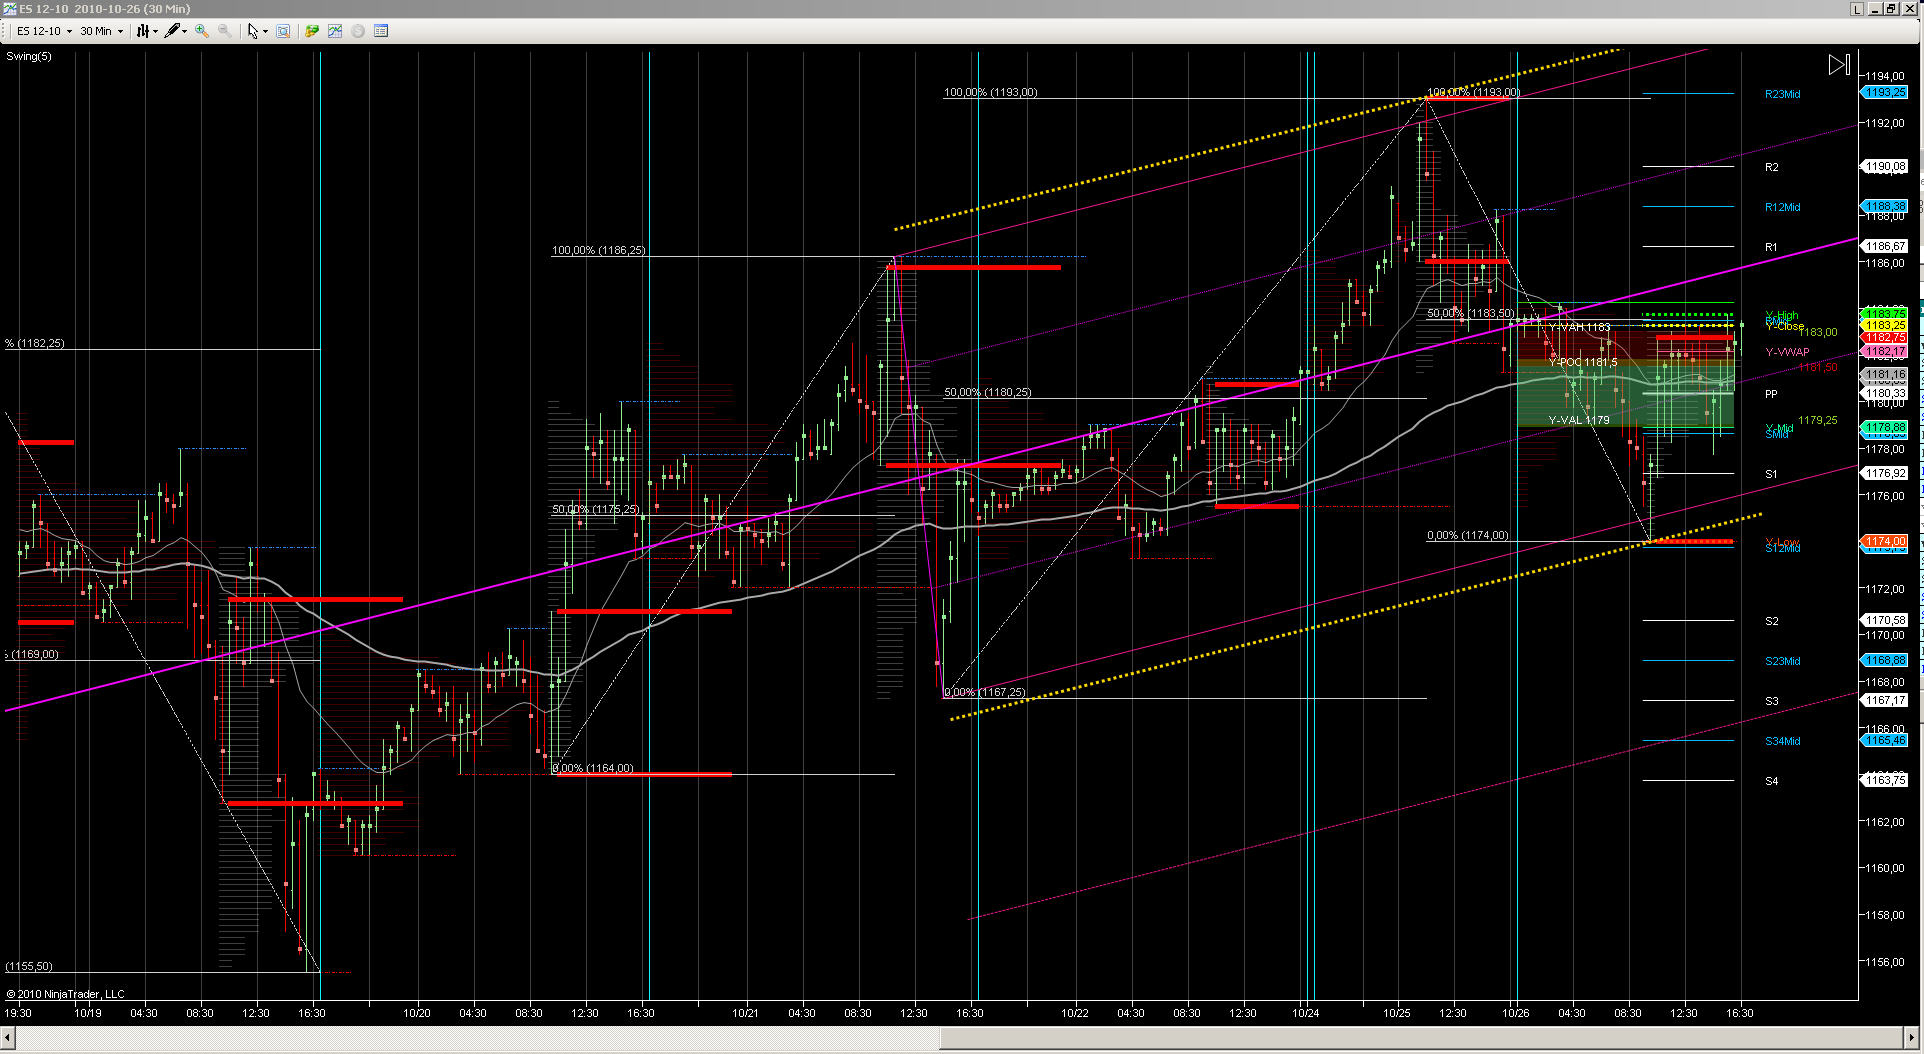Click the Y-POC 1181,5 label
This screenshot has width=1924, height=1054.
(x=1583, y=362)
